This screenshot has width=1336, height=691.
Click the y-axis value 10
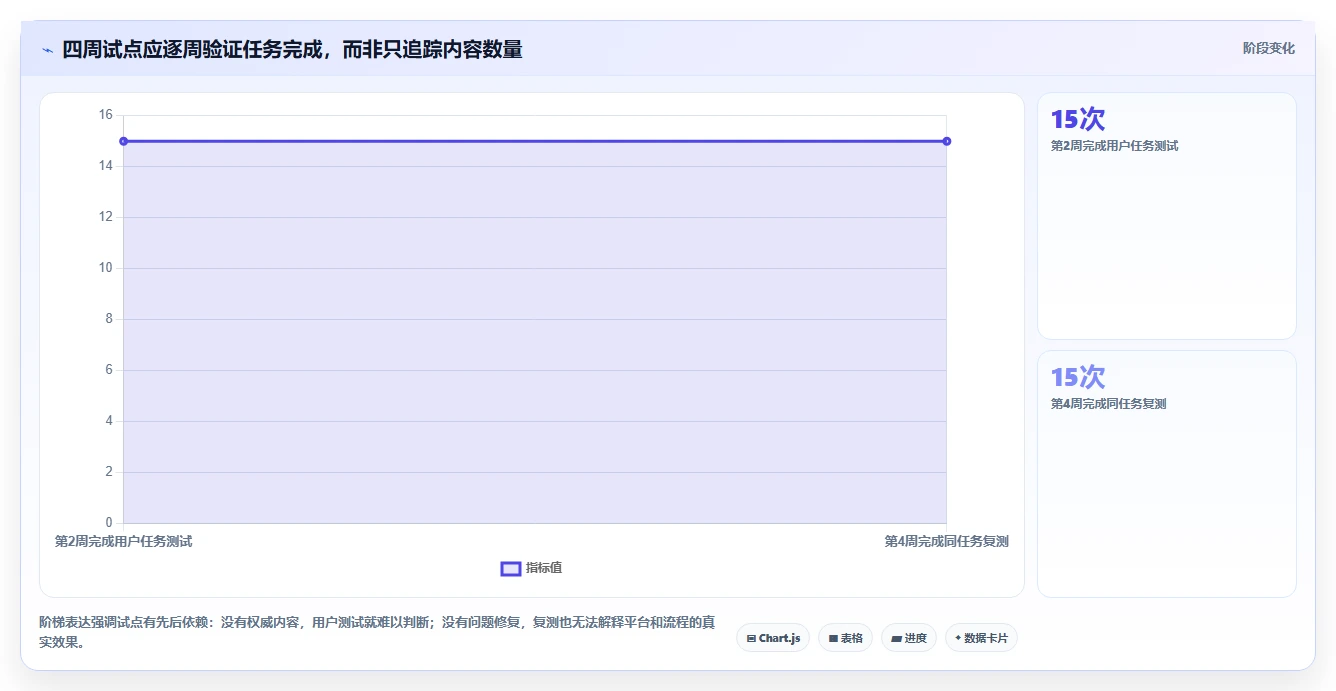coord(106,268)
